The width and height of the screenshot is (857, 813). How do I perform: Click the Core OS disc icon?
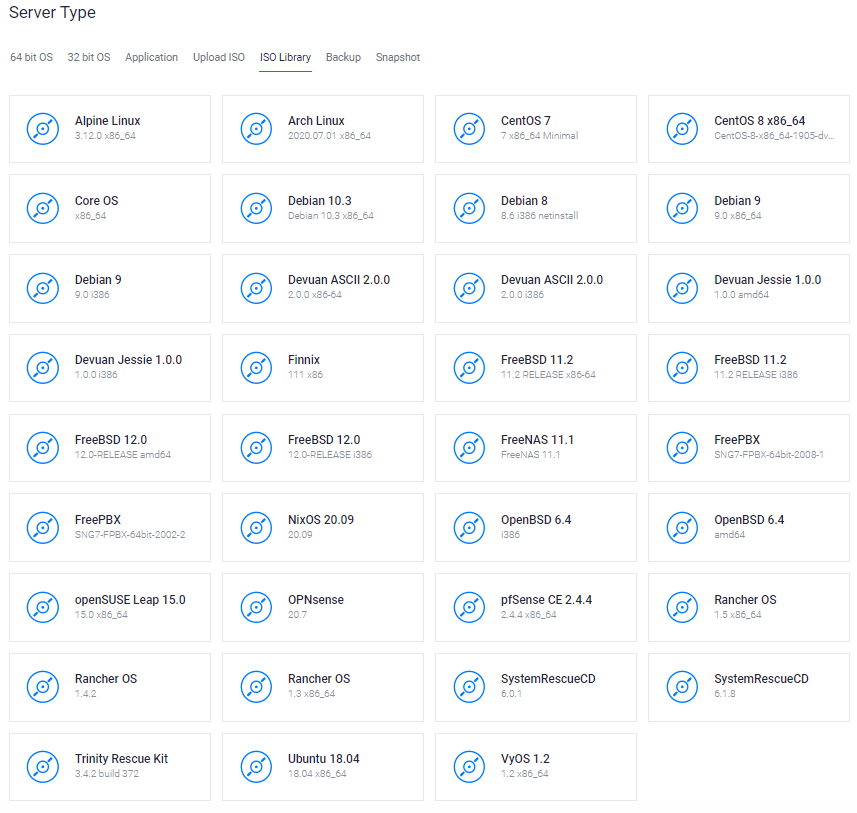click(x=43, y=208)
